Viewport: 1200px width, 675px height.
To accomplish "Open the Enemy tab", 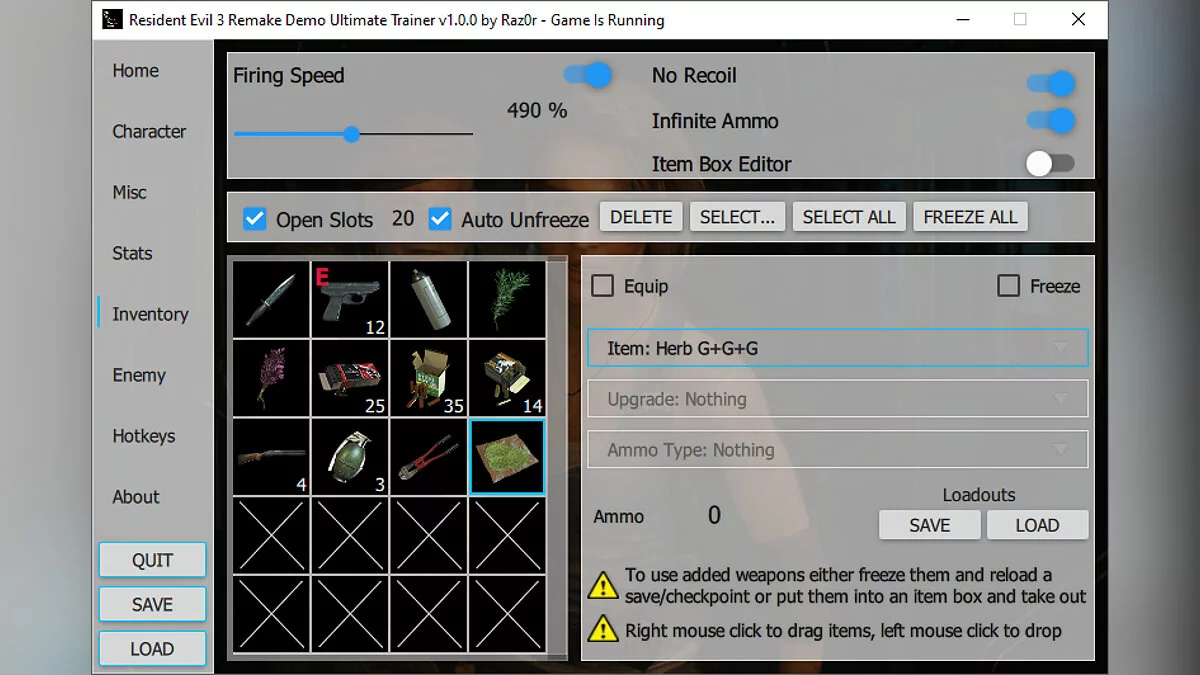I will tap(139, 376).
